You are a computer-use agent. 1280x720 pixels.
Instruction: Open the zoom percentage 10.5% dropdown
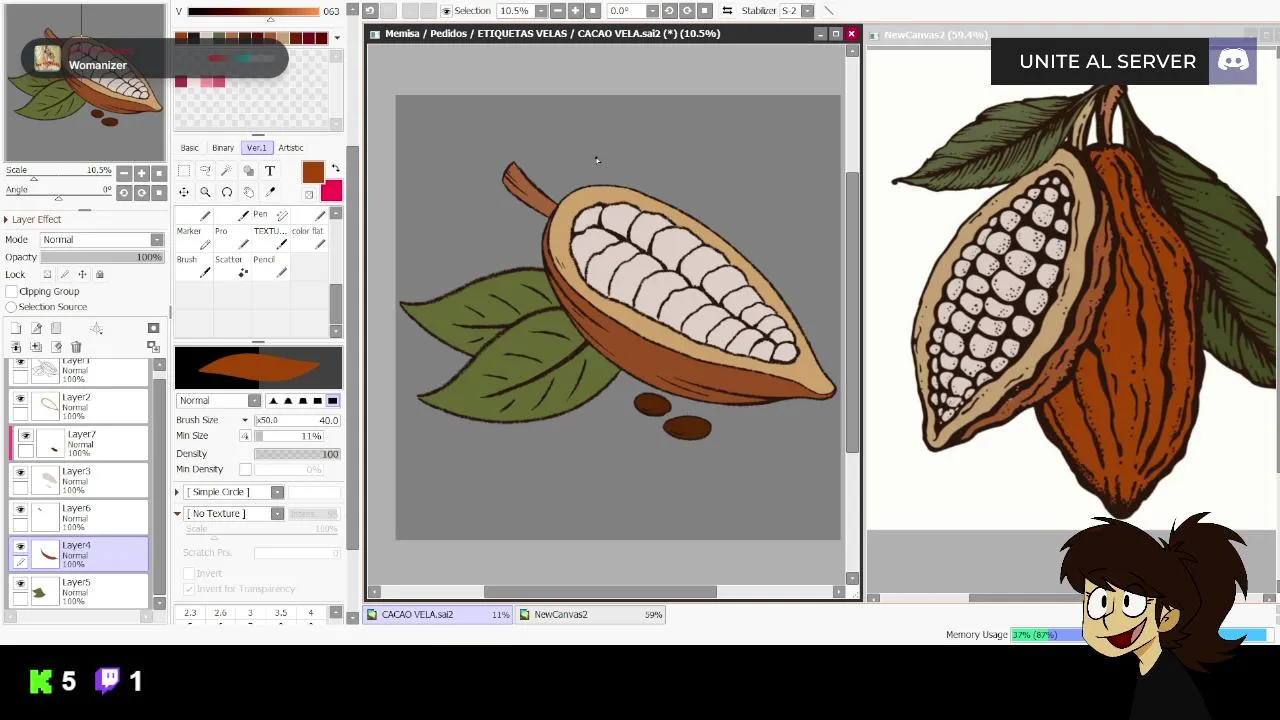[x=541, y=11]
